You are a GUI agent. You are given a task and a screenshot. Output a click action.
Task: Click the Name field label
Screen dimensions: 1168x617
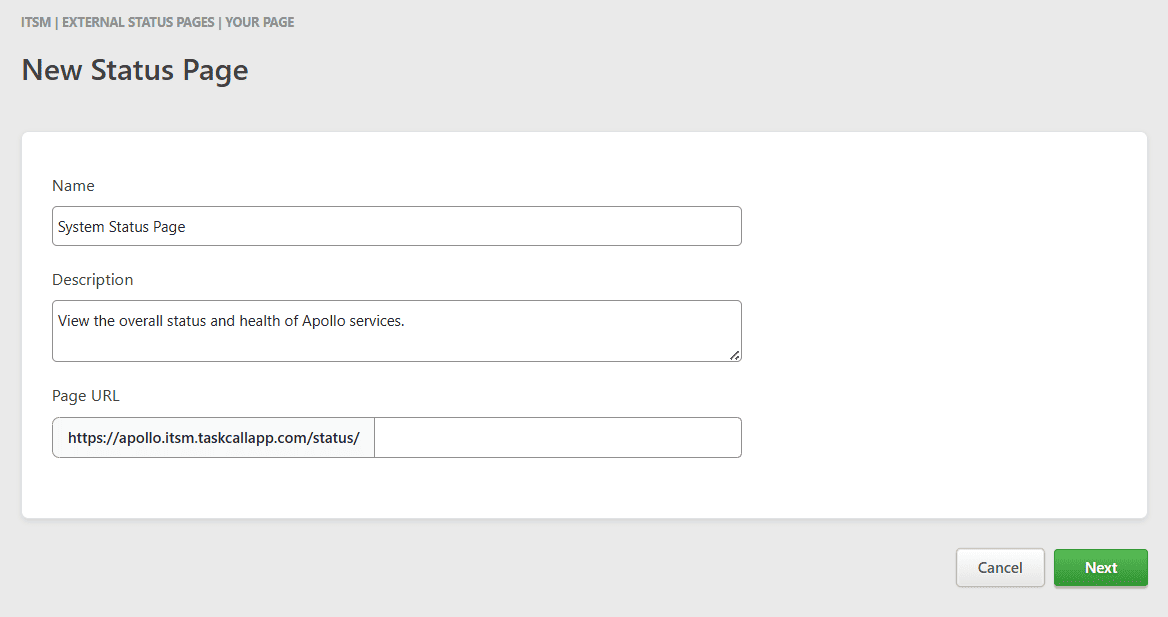click(x=73, y=186)
